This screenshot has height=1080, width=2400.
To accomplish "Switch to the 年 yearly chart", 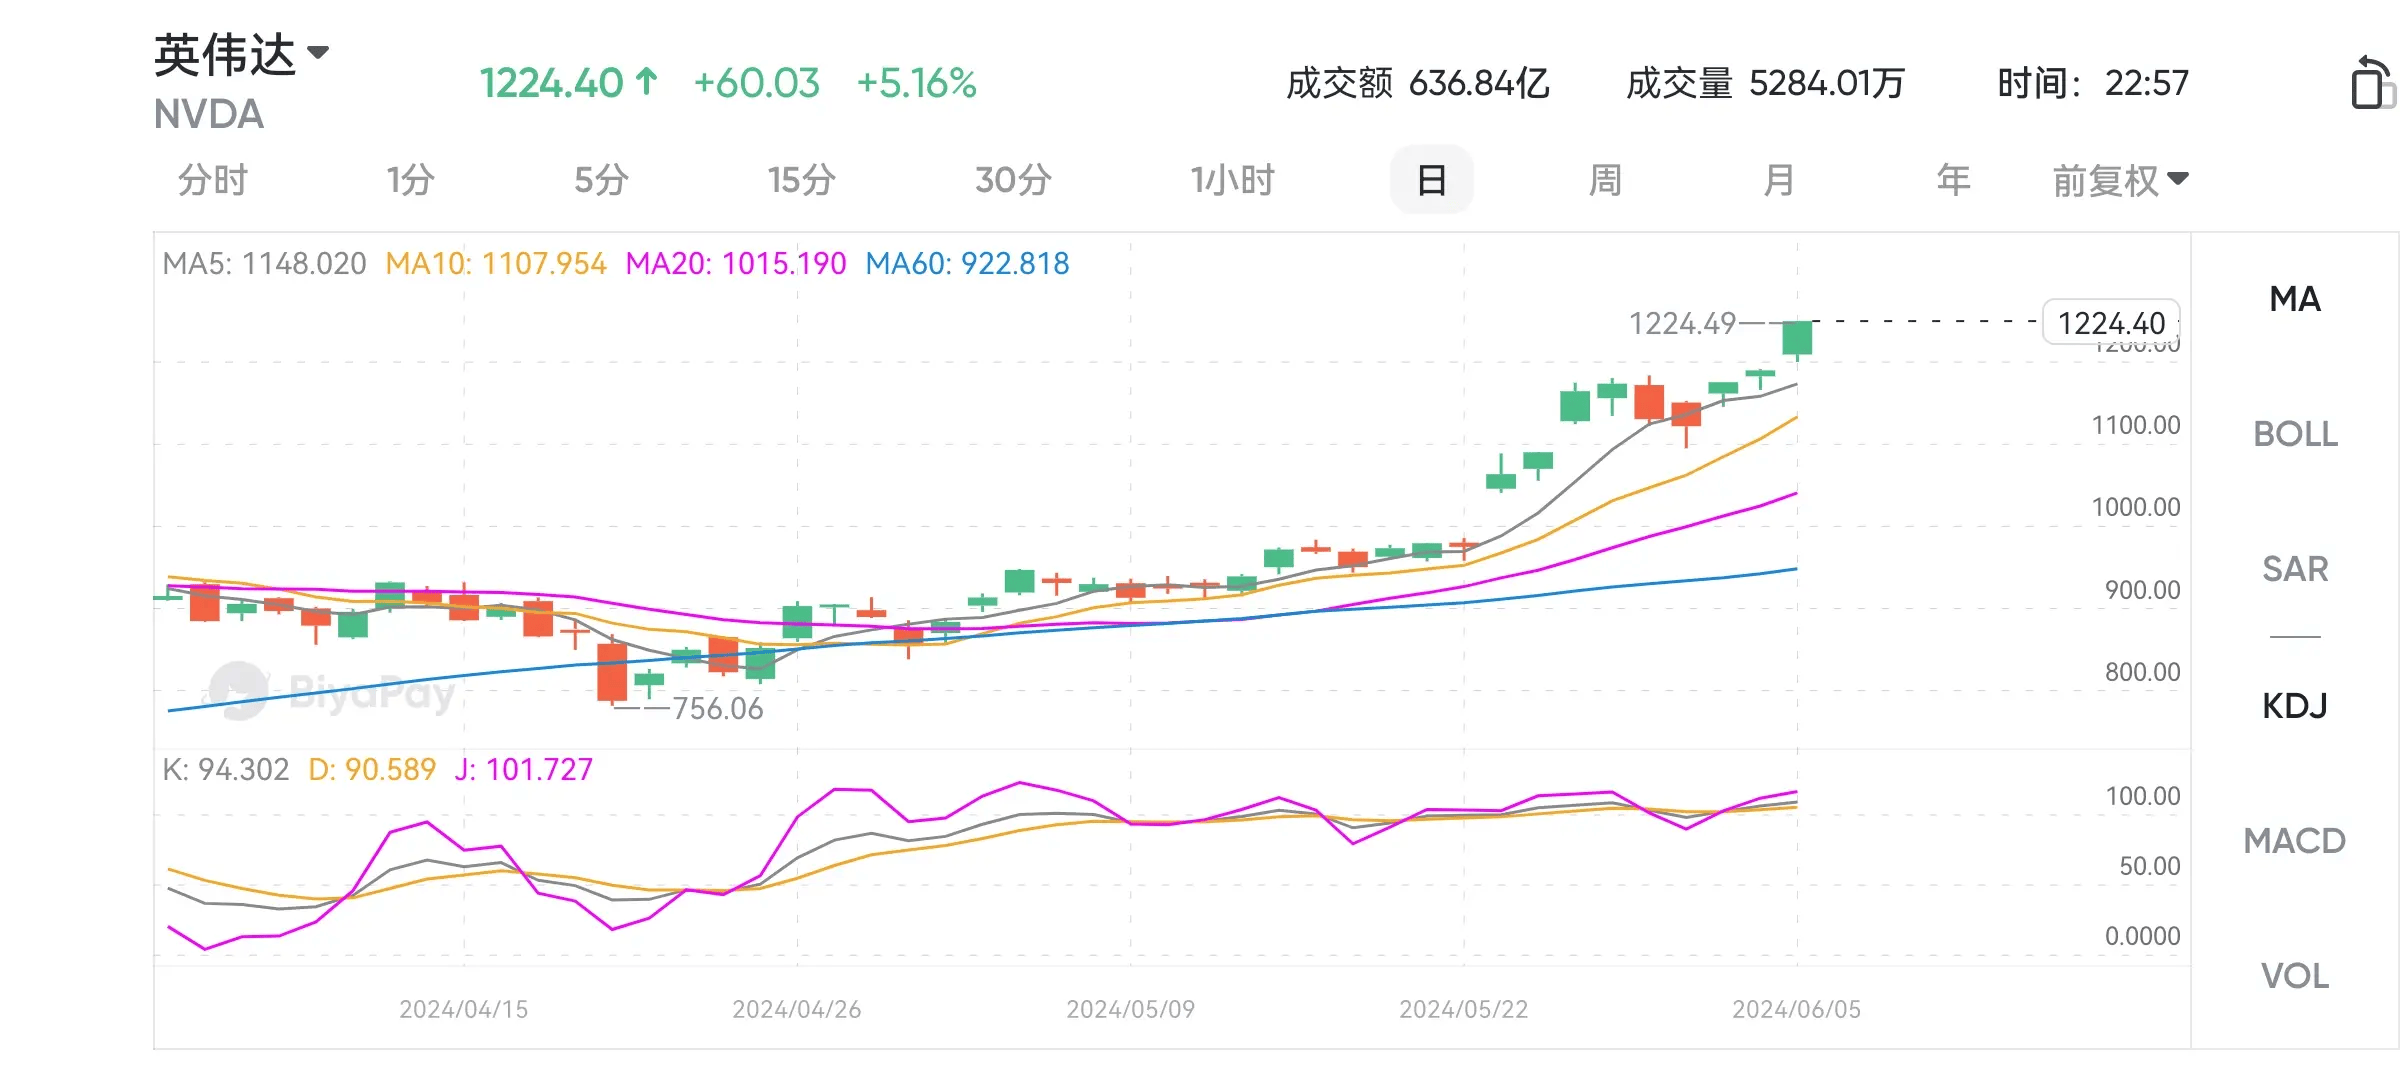I will (1952, 181).
